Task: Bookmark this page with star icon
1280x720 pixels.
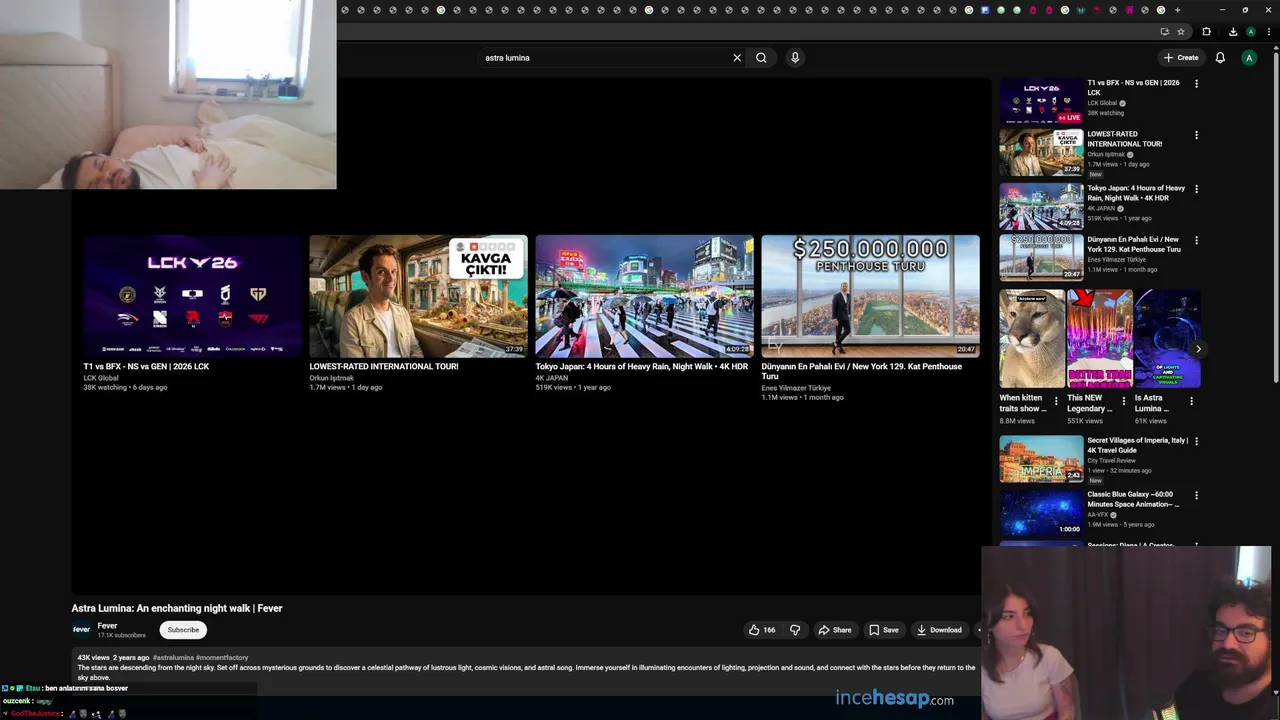Action: click(x=1181, y=32)
